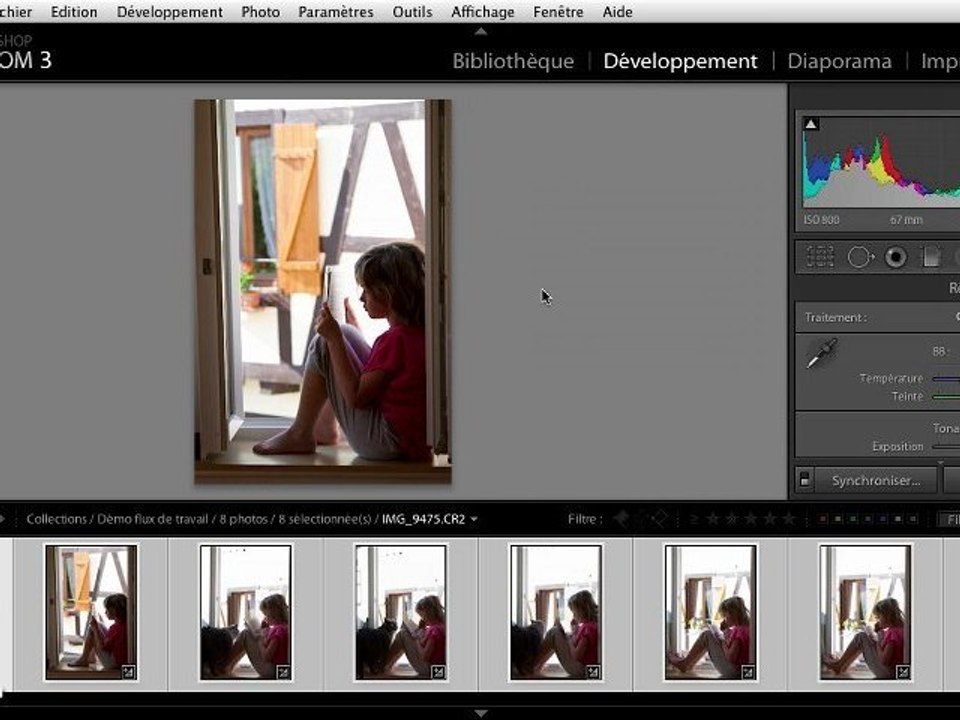Click develop adjustments badge on fourth thumbnail
The width and height of the screenshot is (960, 720).
coord(593,672)
